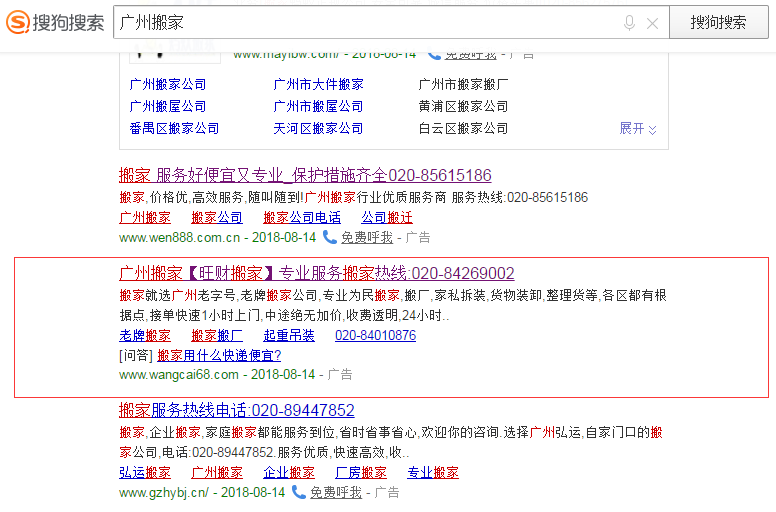
Task: Open 旺财搬家 result title link
Action: point(317,273)
